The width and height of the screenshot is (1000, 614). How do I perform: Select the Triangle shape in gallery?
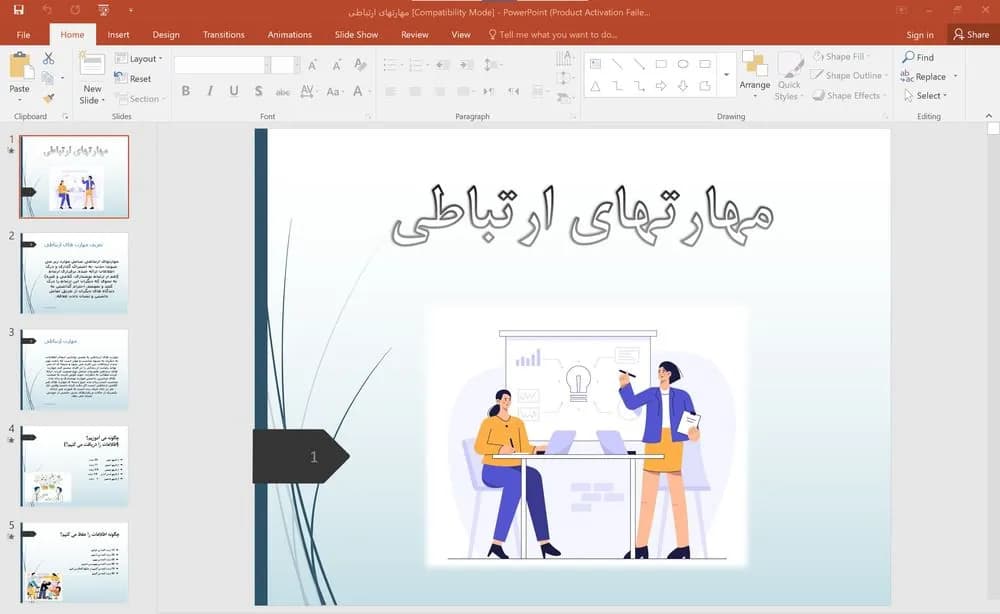coord(595,85)
